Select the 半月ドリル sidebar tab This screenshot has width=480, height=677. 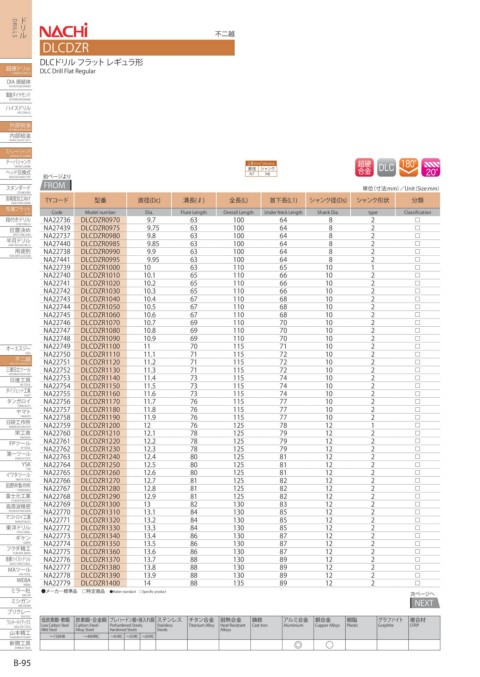pyautogui.click(x=16, y=241)
